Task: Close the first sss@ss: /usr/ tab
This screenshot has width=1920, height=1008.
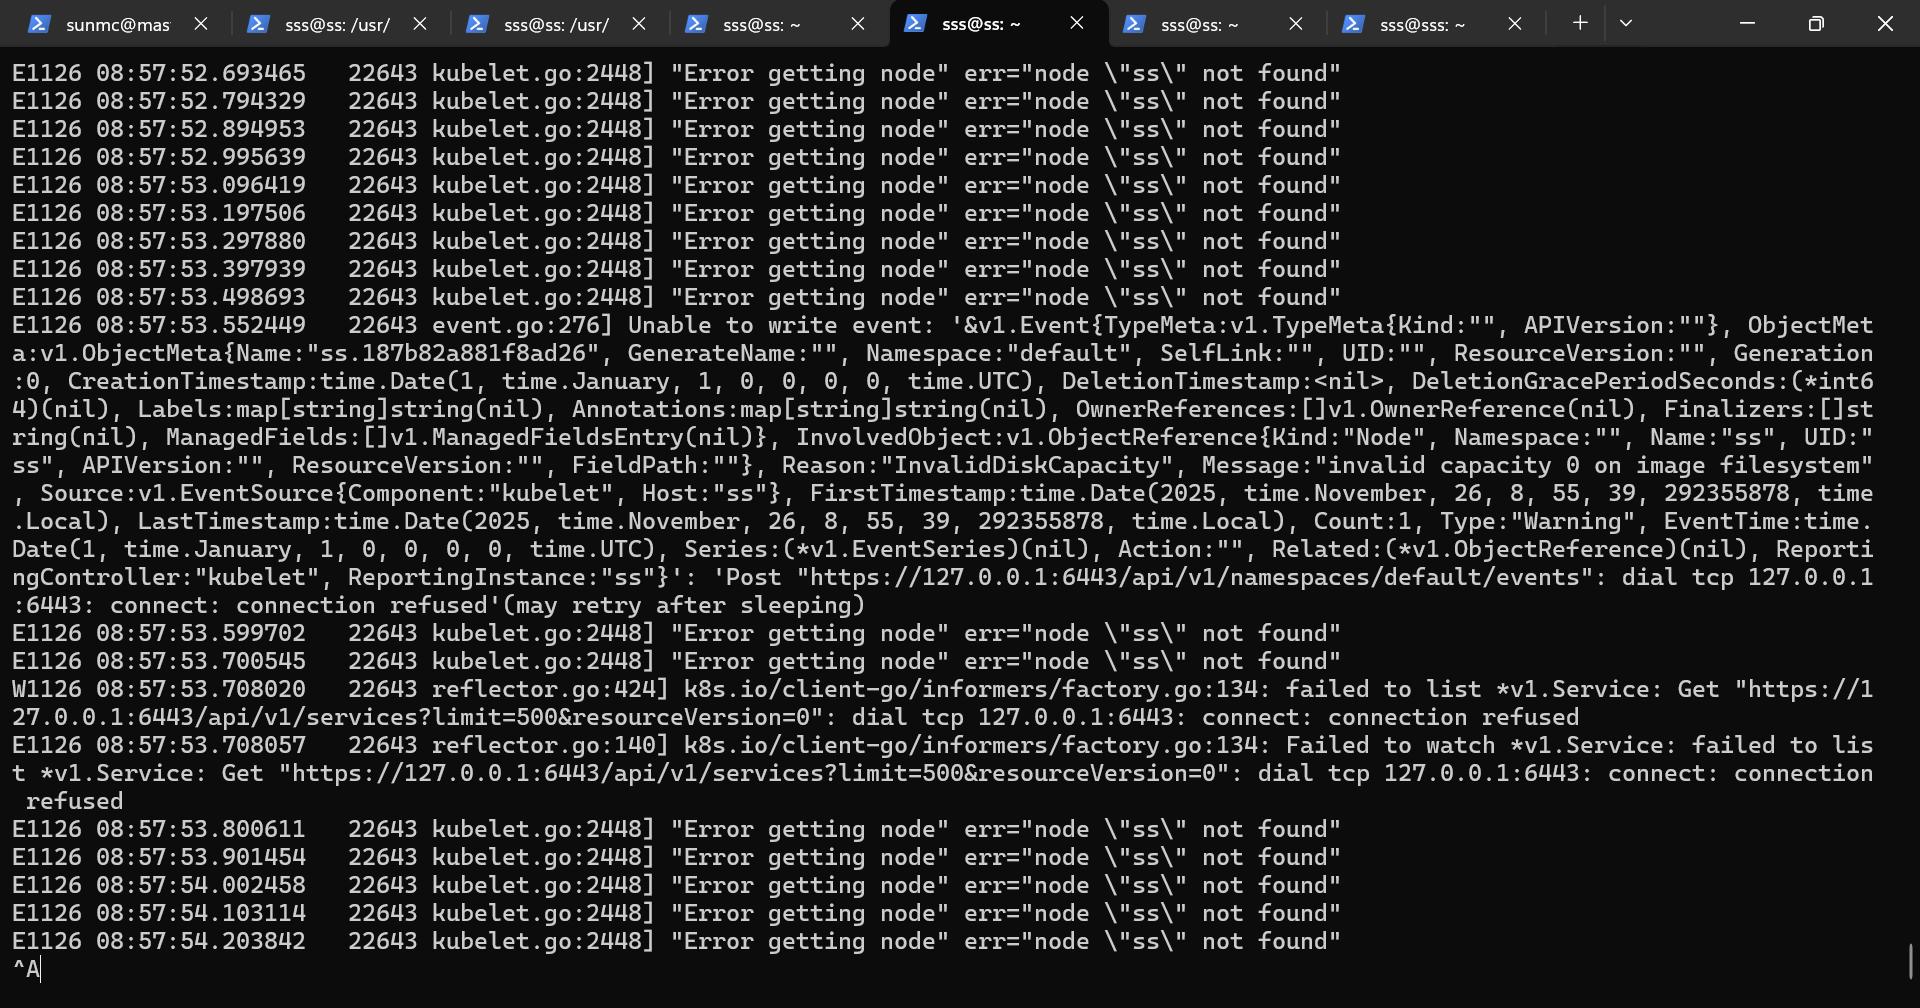Action: (x=420, y=24)
